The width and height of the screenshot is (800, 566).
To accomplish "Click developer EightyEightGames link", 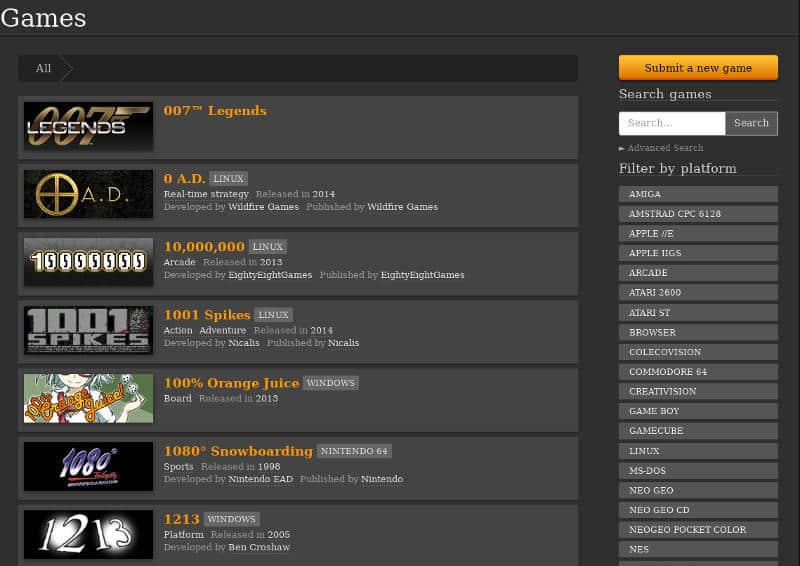I will (270, 275).
